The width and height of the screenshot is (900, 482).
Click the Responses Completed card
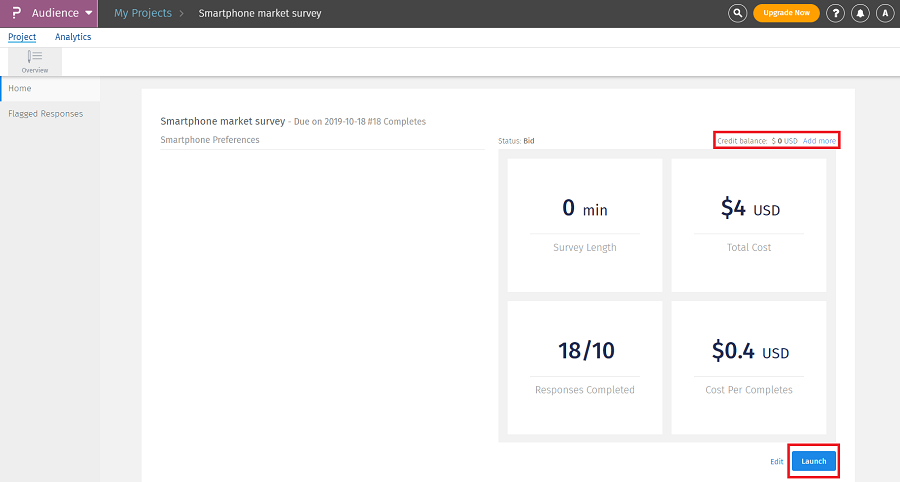point(585,366)
